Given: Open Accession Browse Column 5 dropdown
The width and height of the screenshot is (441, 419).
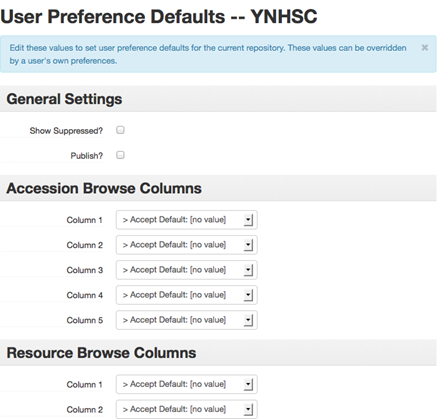Looking at the screenshot, I should click(x=187, y=320).
